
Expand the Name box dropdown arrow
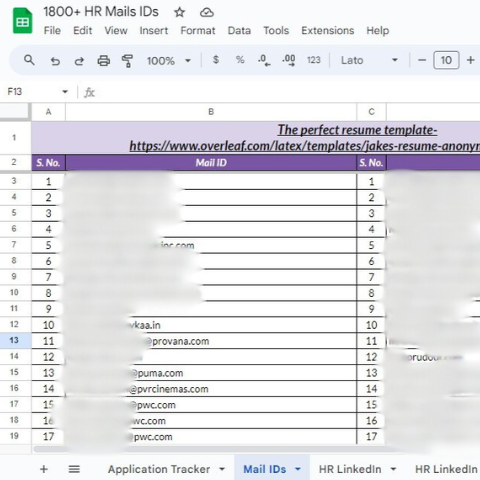(65, 92)
